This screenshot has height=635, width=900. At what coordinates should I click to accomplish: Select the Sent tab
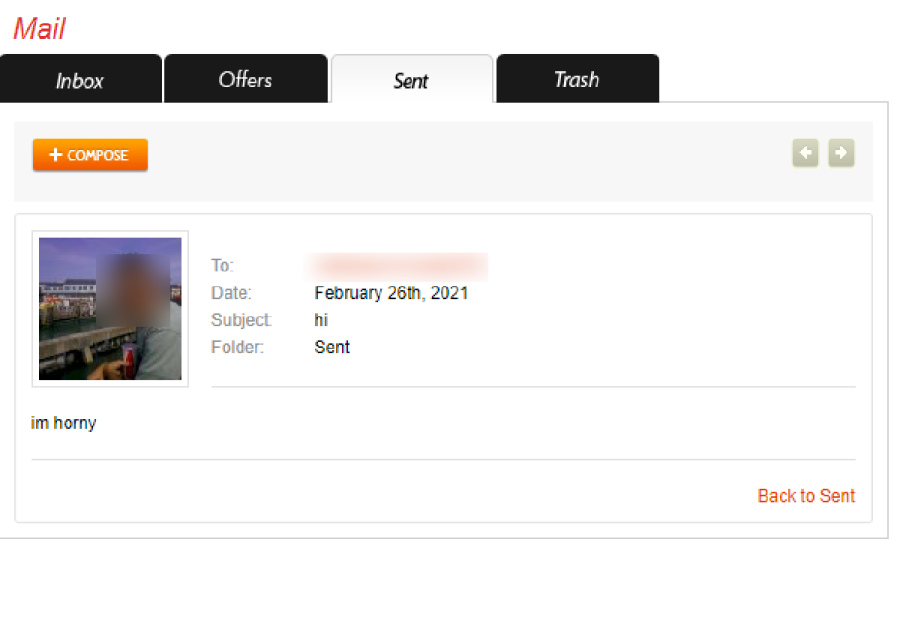click(412, 79)
